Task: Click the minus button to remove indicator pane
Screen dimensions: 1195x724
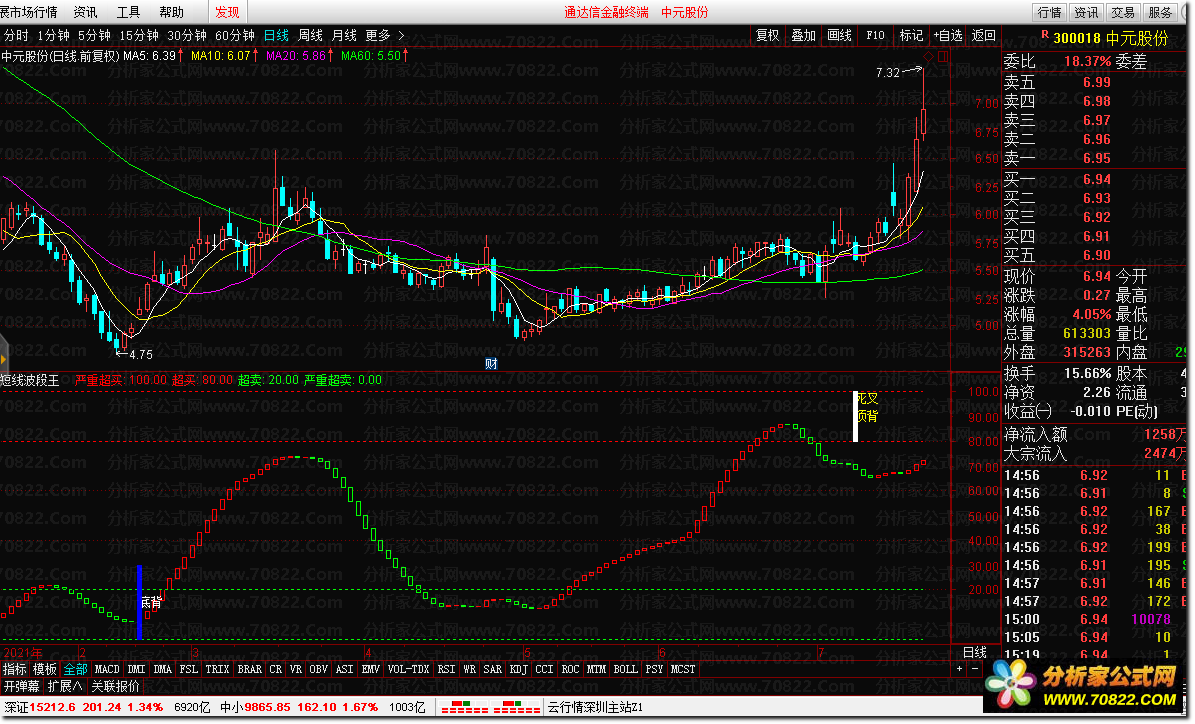Action: (x=975, y=669)
